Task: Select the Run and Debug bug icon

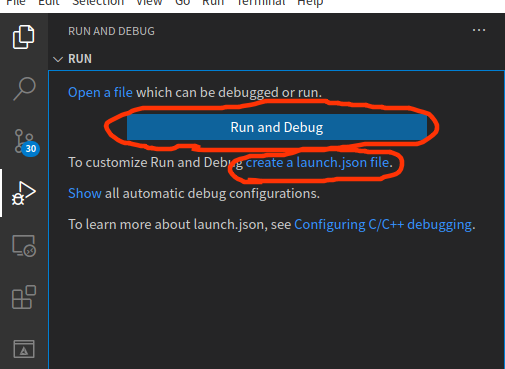Action: [23, 193]
